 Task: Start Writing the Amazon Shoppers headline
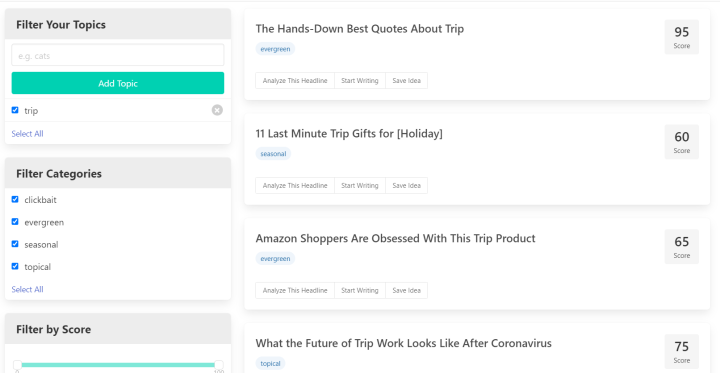[x=360, y=290]
